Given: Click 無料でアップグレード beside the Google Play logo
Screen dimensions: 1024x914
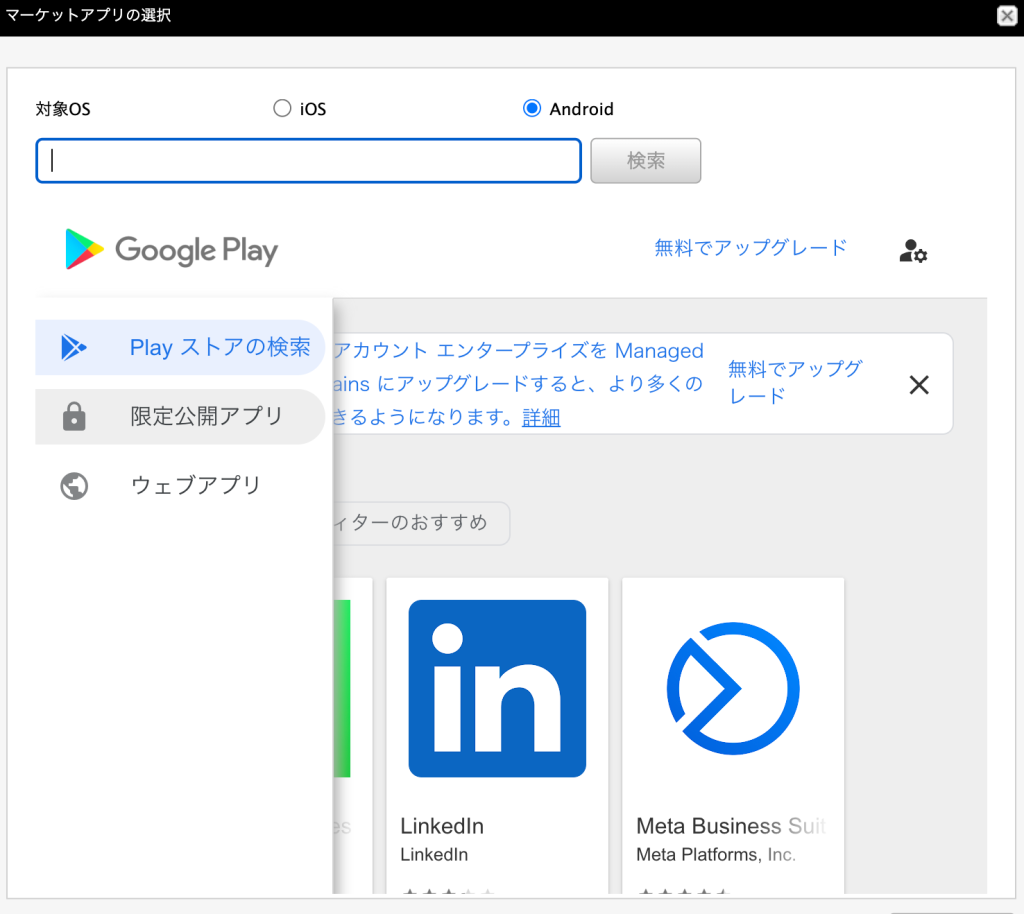Looking at the screenshot, I should [x=750, y=247].
